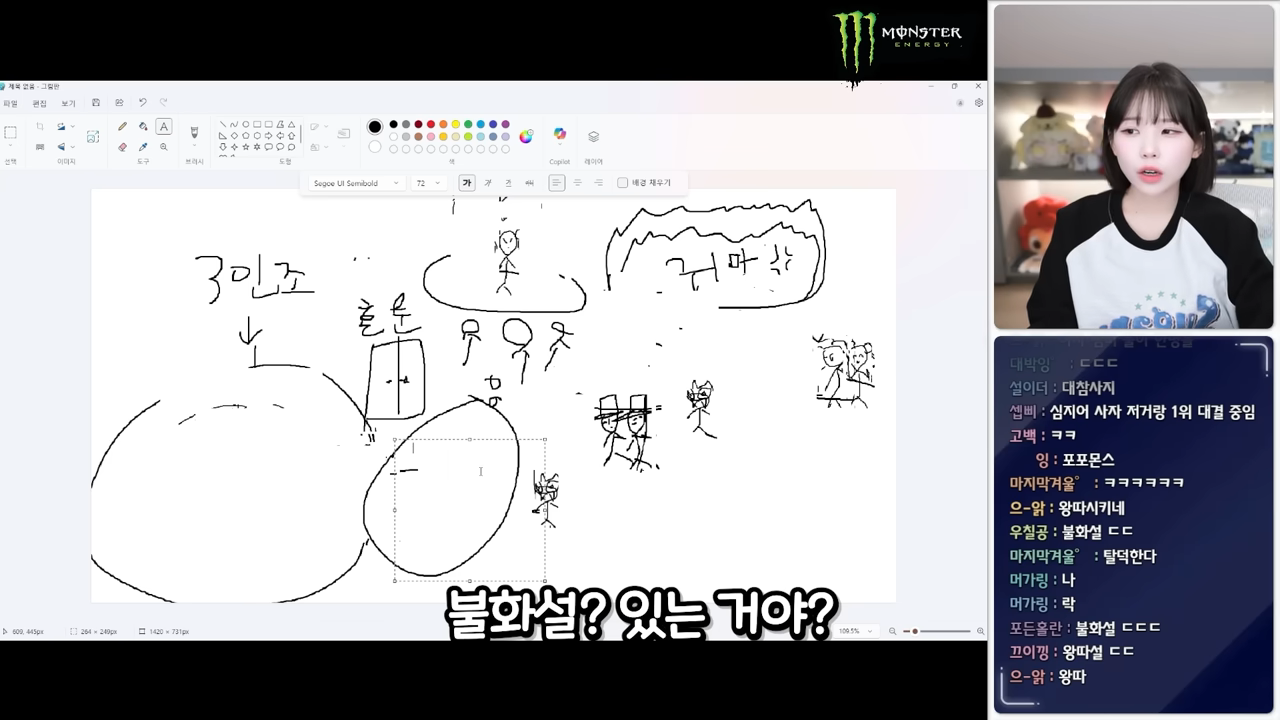Click the Copilot icon
1280x720 pixels.
[x=560, y=133]
